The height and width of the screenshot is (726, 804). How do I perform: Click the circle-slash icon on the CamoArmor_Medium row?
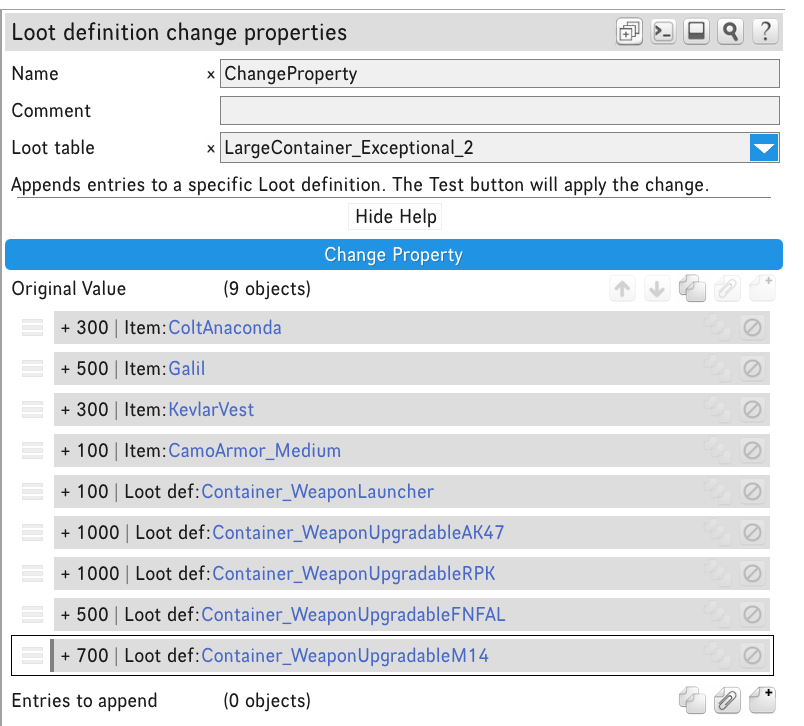pyautogui.click(x=752, y=451)
